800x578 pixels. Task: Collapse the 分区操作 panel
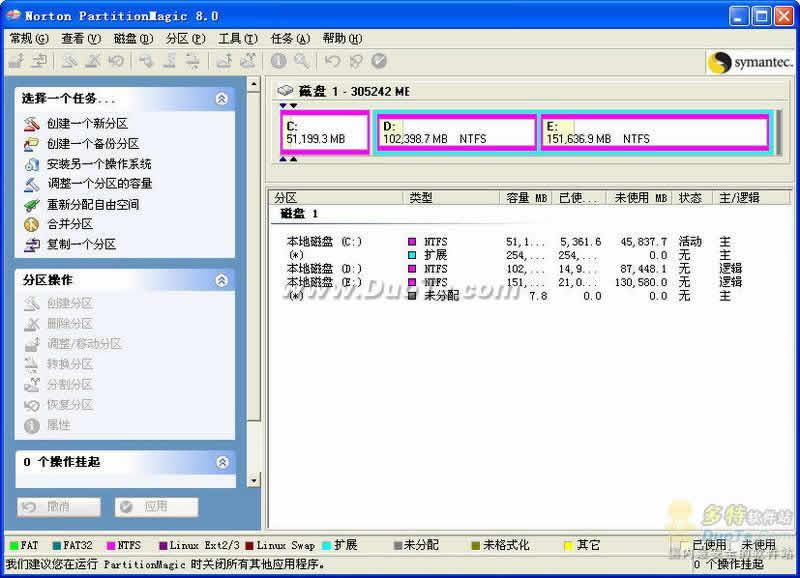[x=221, y=280]
